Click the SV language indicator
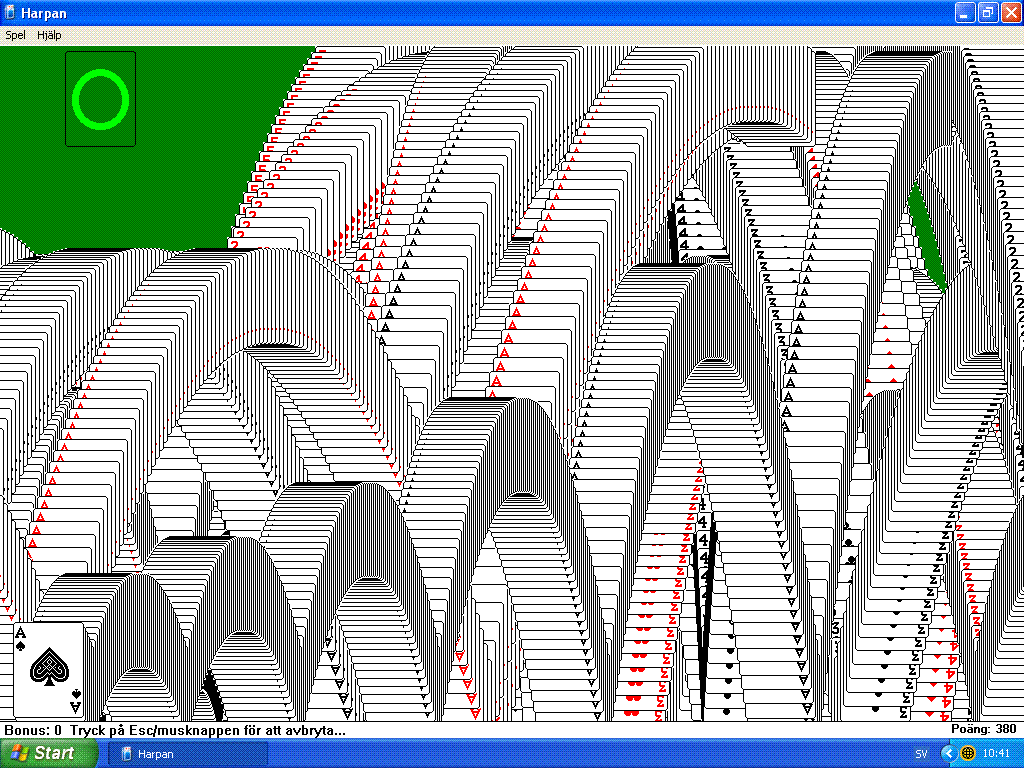This screenshot has height=768, width=1024. point(921,754)
